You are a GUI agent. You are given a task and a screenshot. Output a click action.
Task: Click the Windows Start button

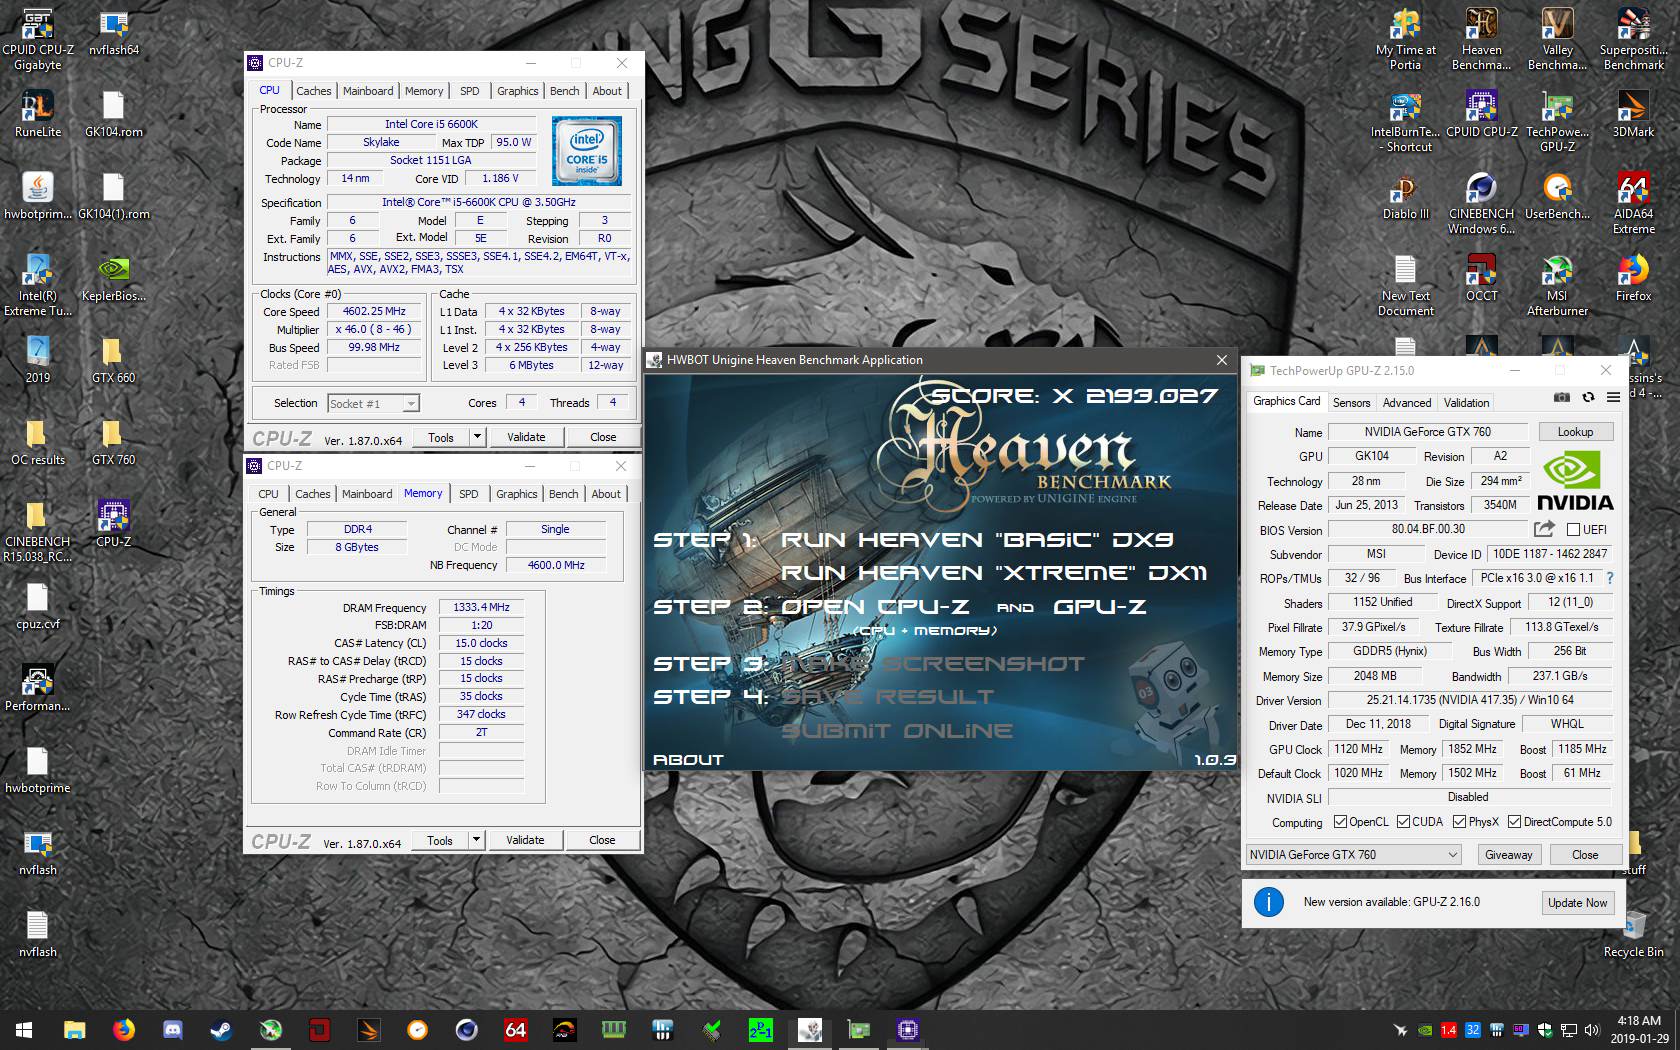coord(24,1029)
